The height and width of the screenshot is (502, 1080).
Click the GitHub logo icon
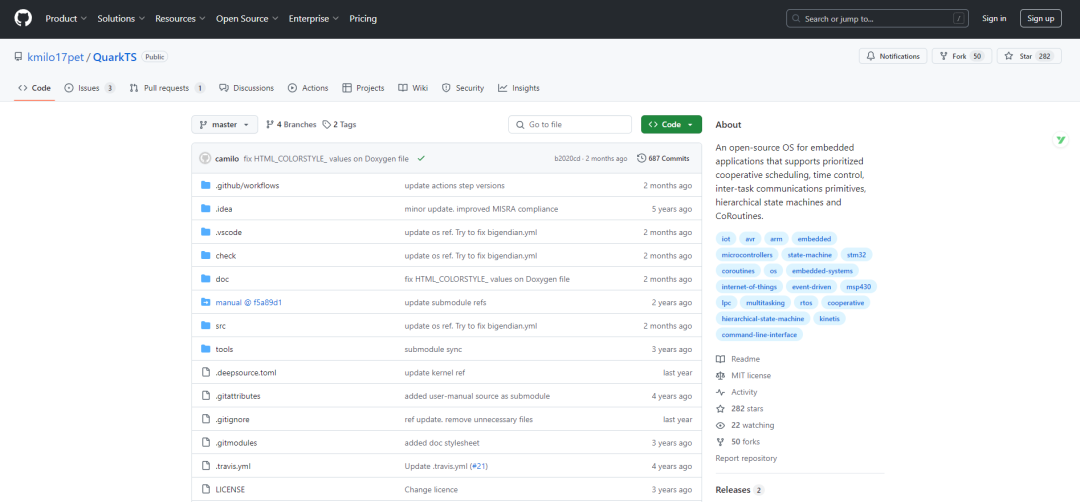coord(23,19)
